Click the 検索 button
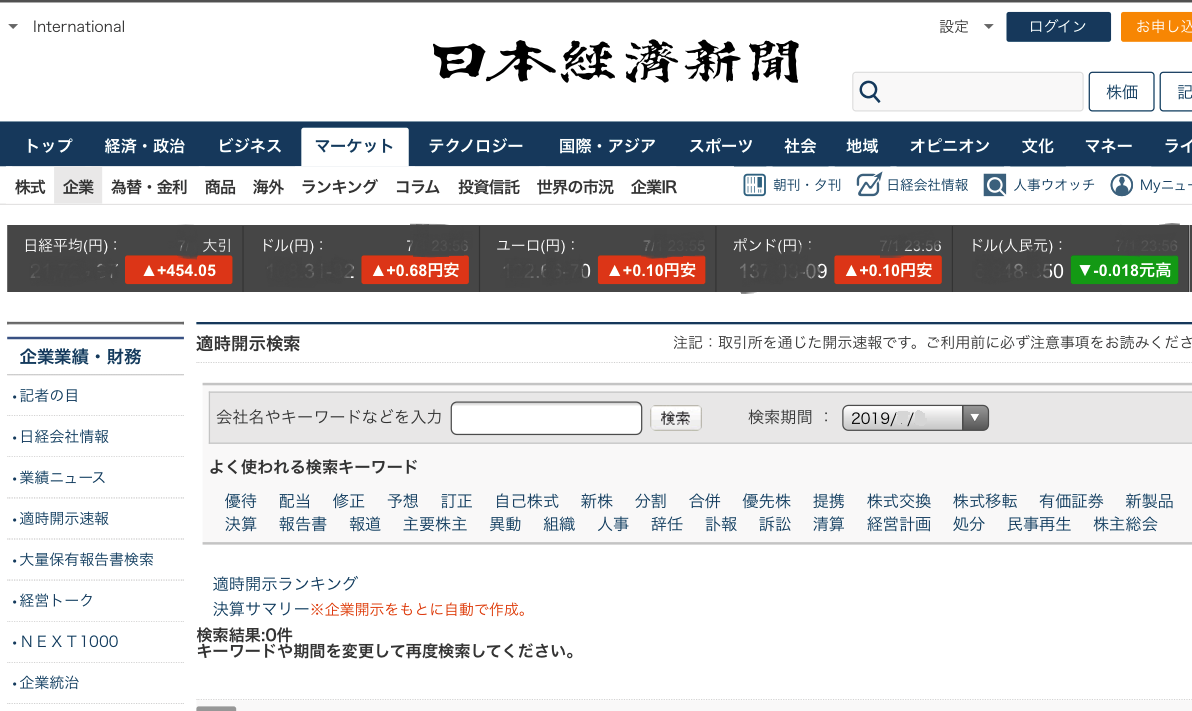1192x711 pixels. tap(675, 417)
